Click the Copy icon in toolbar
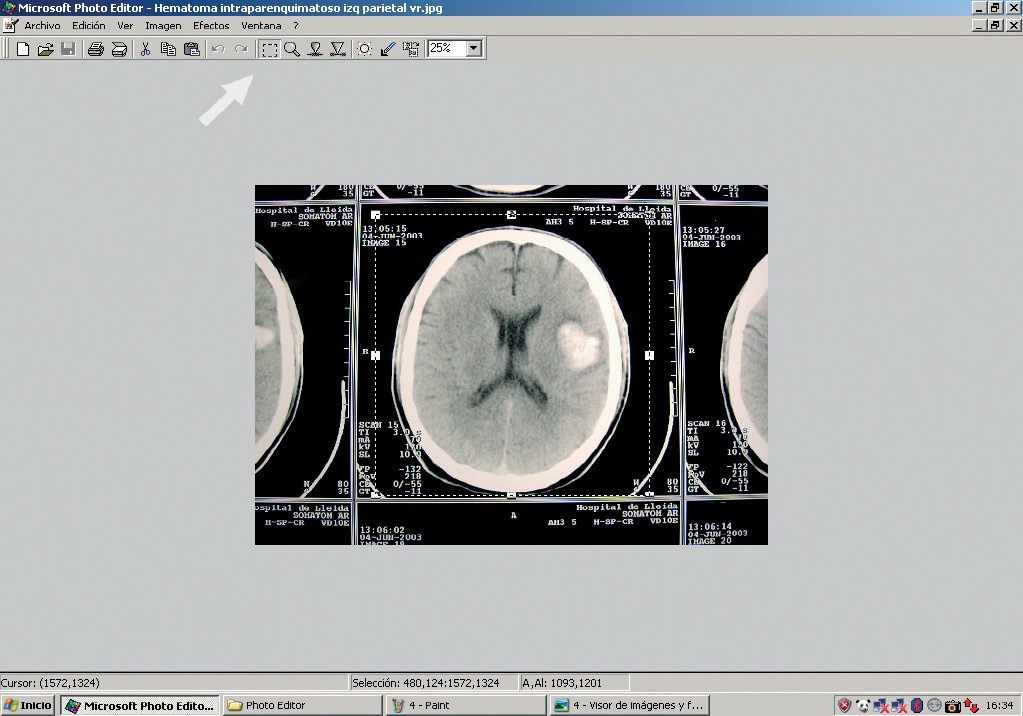 tap(168, 49)
